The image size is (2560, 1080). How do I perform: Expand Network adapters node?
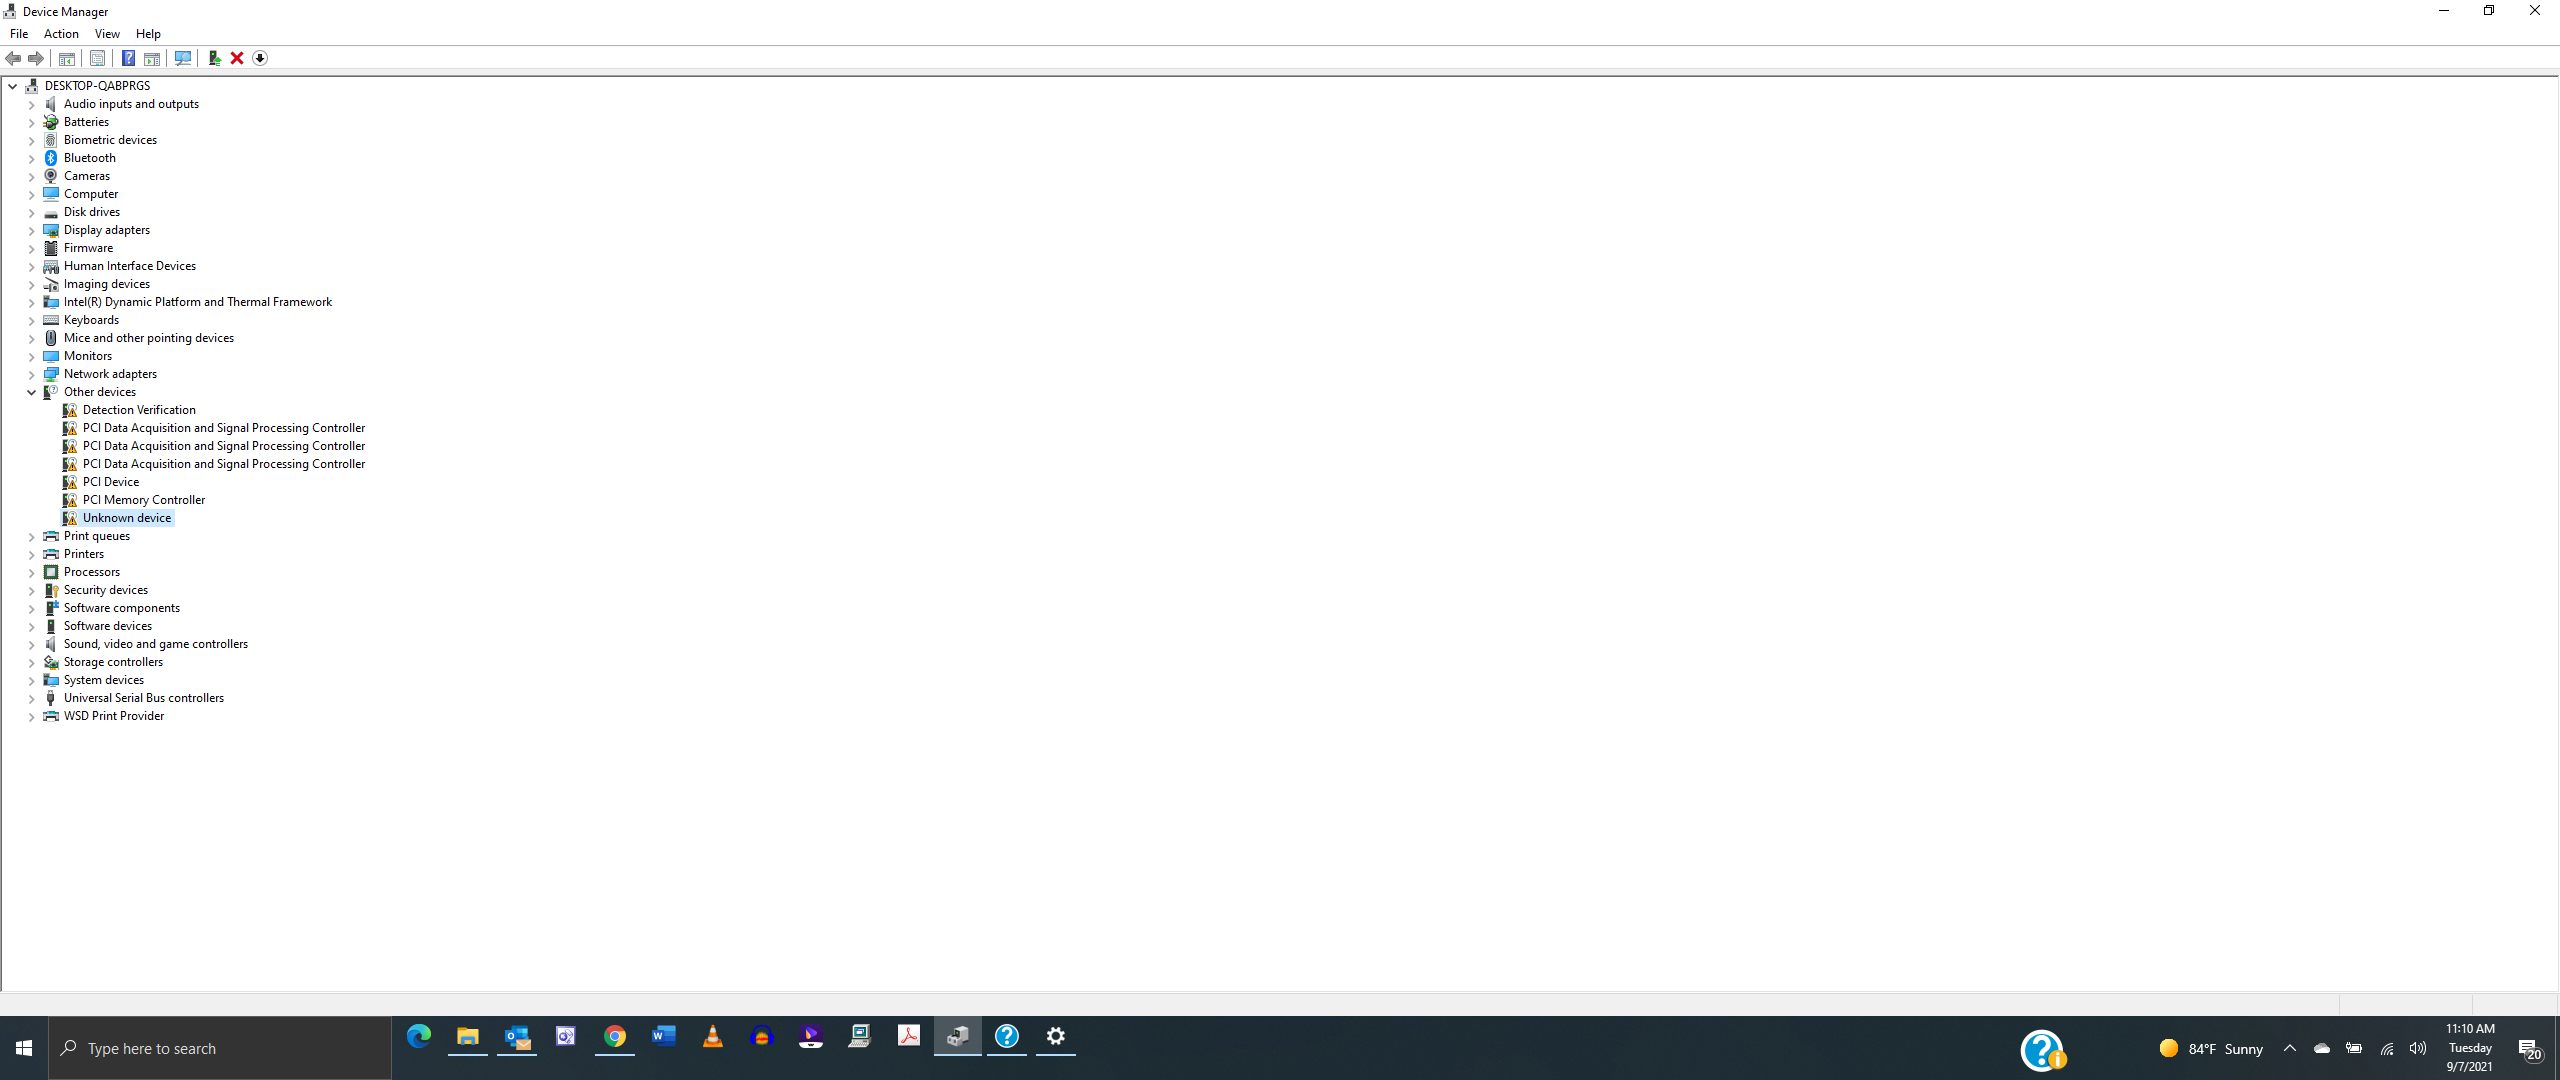pyautogui.click(x=31, y=375)
